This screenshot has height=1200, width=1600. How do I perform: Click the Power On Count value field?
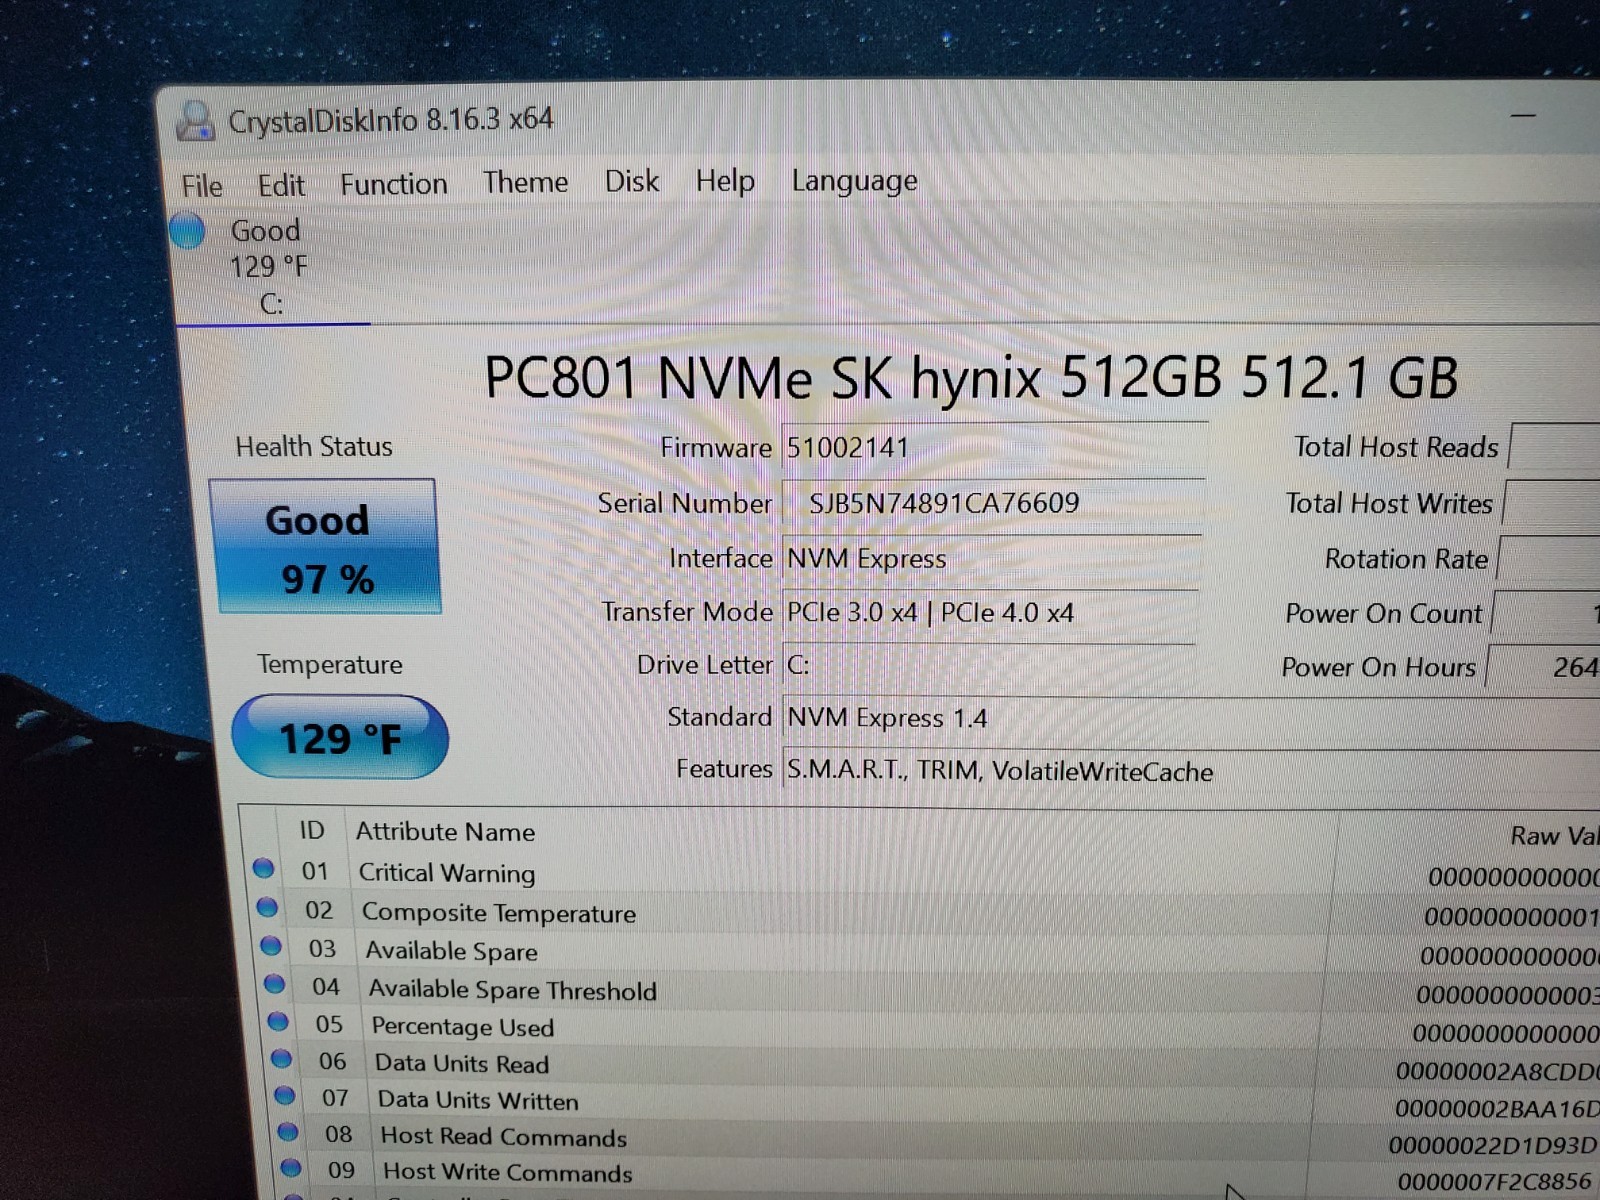[x=1546, y=613]
